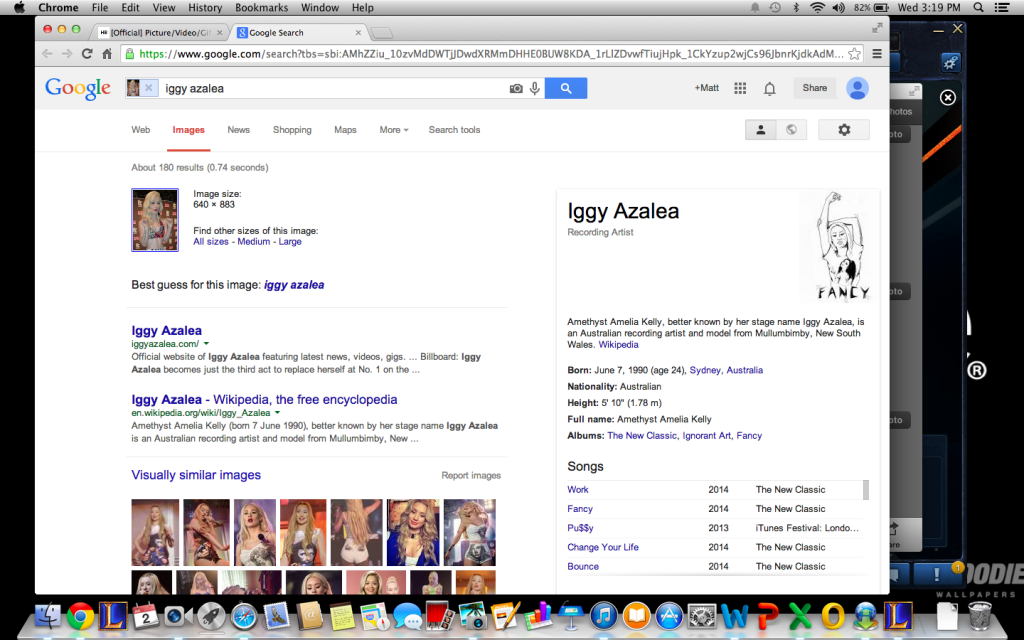Click the Share button
This screenshot has height=640, width=1024.
pyautogui.click(x=814, y=88)
